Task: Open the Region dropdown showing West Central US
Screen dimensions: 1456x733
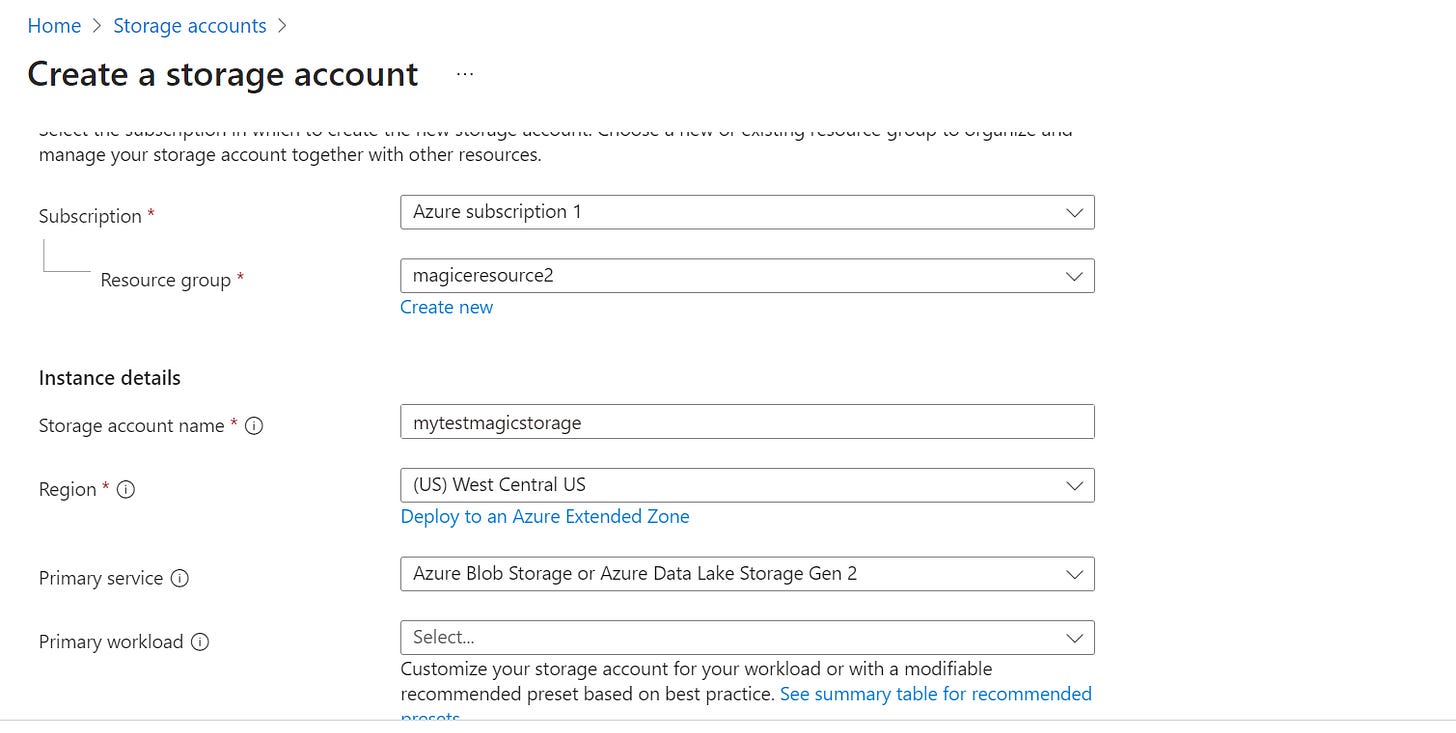Action: (x=1075, y=485)
